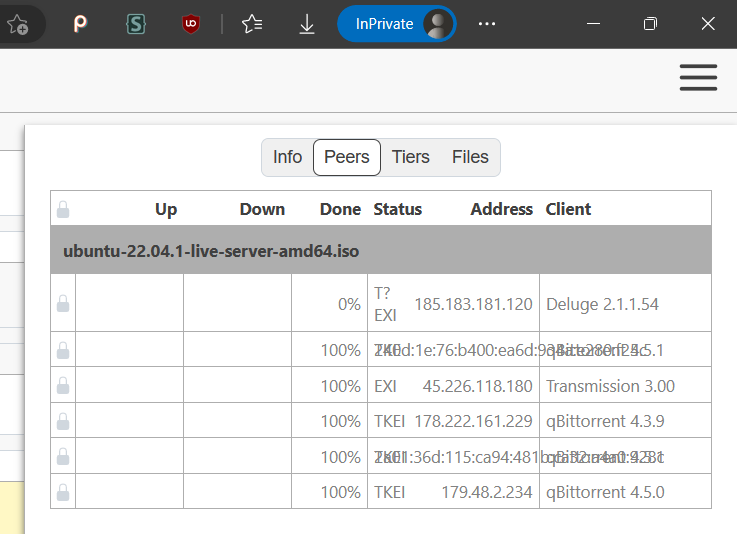Click the 0% done value for Deluge peer
Viewport: 737px width, 534px height.
[x=349, y=304]
